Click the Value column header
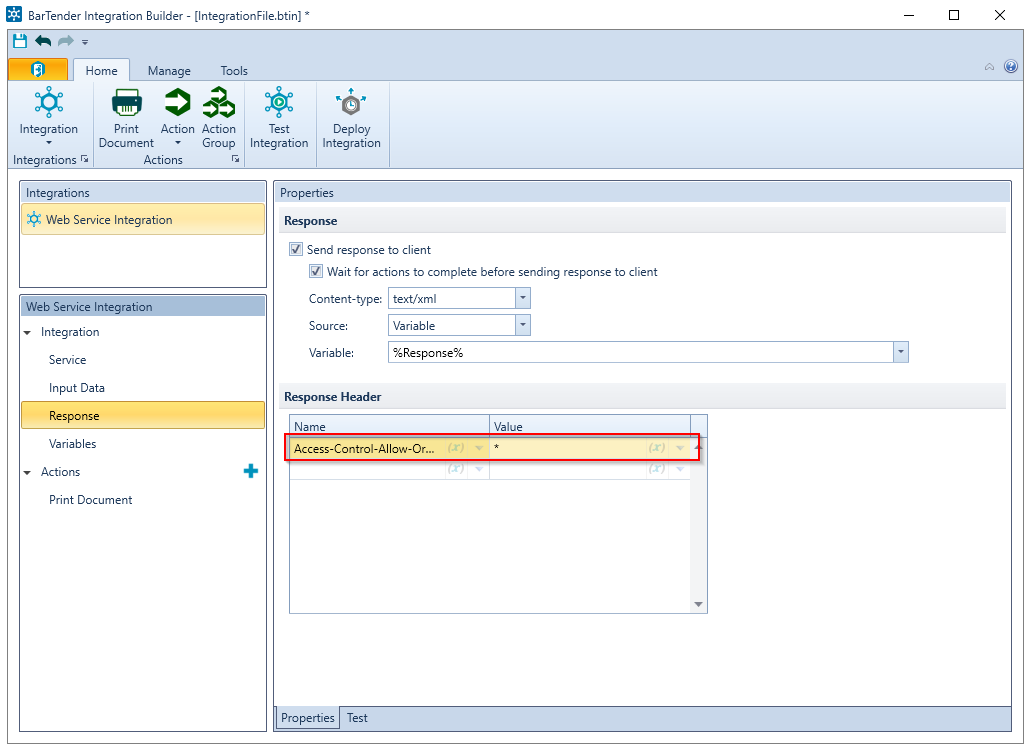Viewport: 1031px width, 751px height. [x=590, y=426]
